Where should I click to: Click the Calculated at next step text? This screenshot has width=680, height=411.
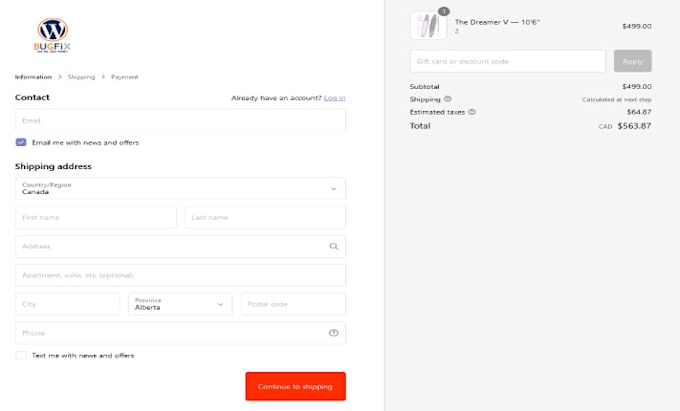[x=617, y=99]
